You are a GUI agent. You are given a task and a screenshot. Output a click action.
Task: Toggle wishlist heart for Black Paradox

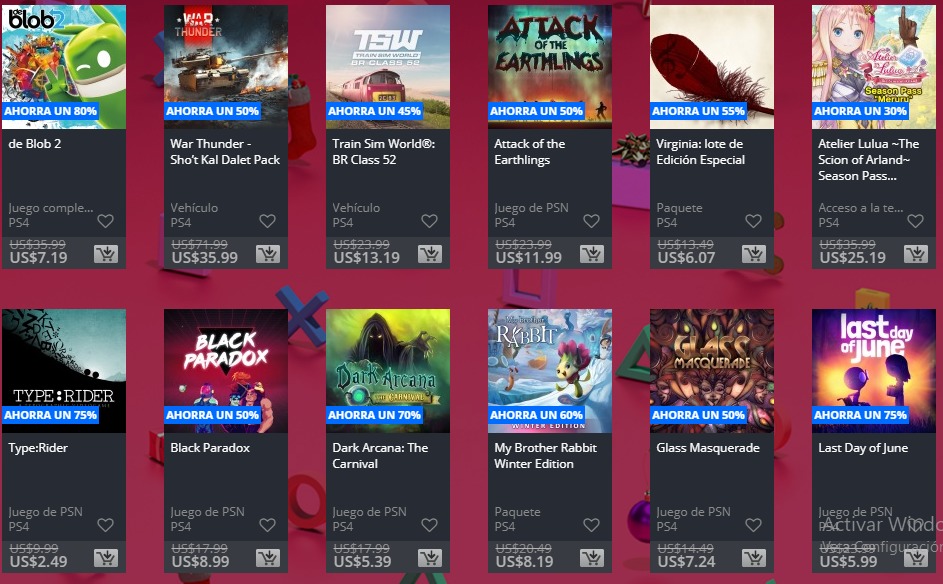[x=268, y=525]
